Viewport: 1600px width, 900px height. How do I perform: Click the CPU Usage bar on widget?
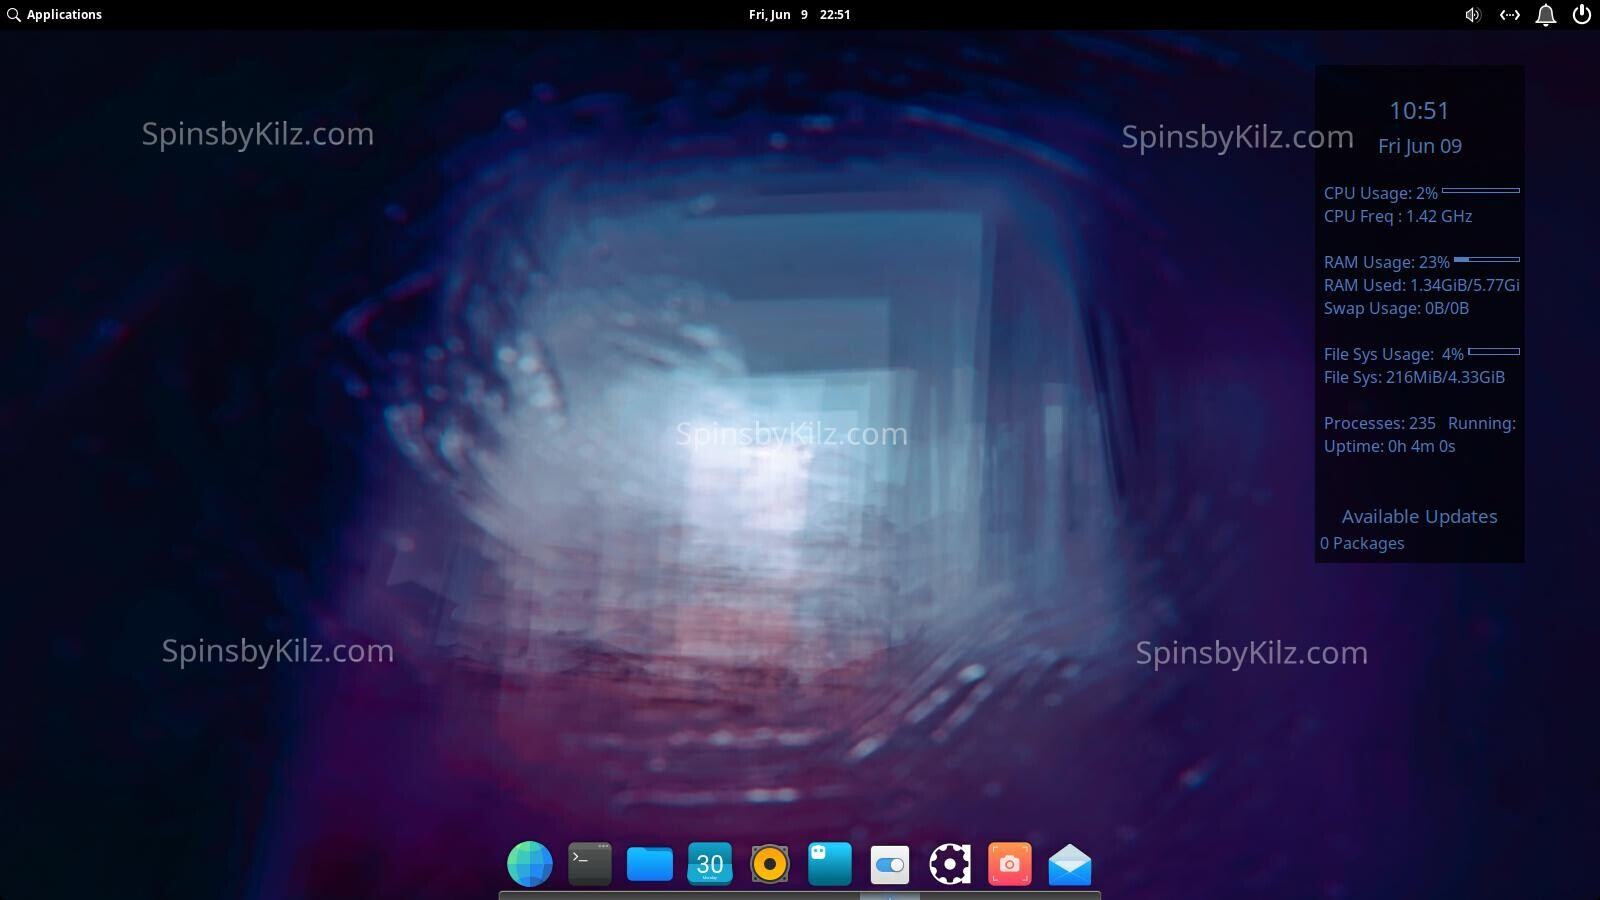pyautogui.click(x=1480, y=191)
